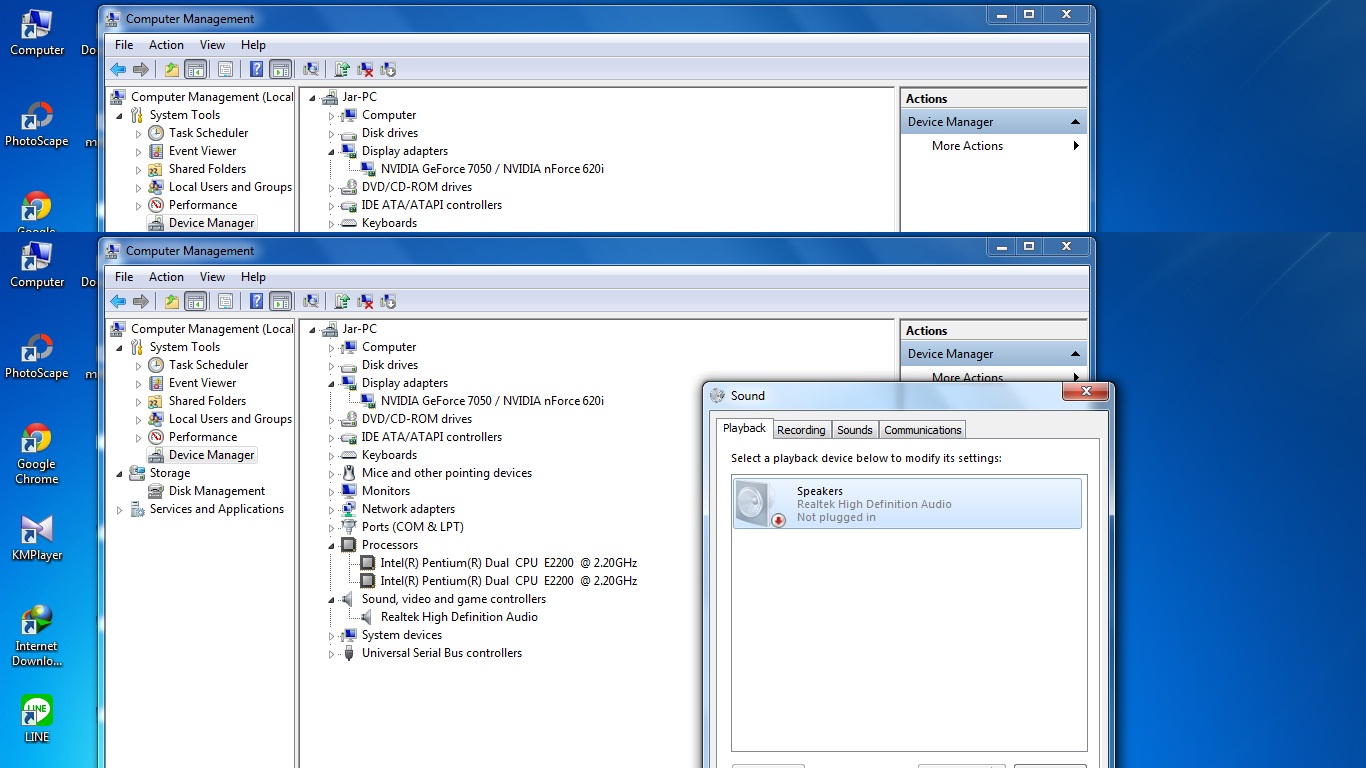Click Uninstall red-X icon in lower toolbar
Image resolution: width=1366 pixels, height=768 pixels.
tap(366, 301)
